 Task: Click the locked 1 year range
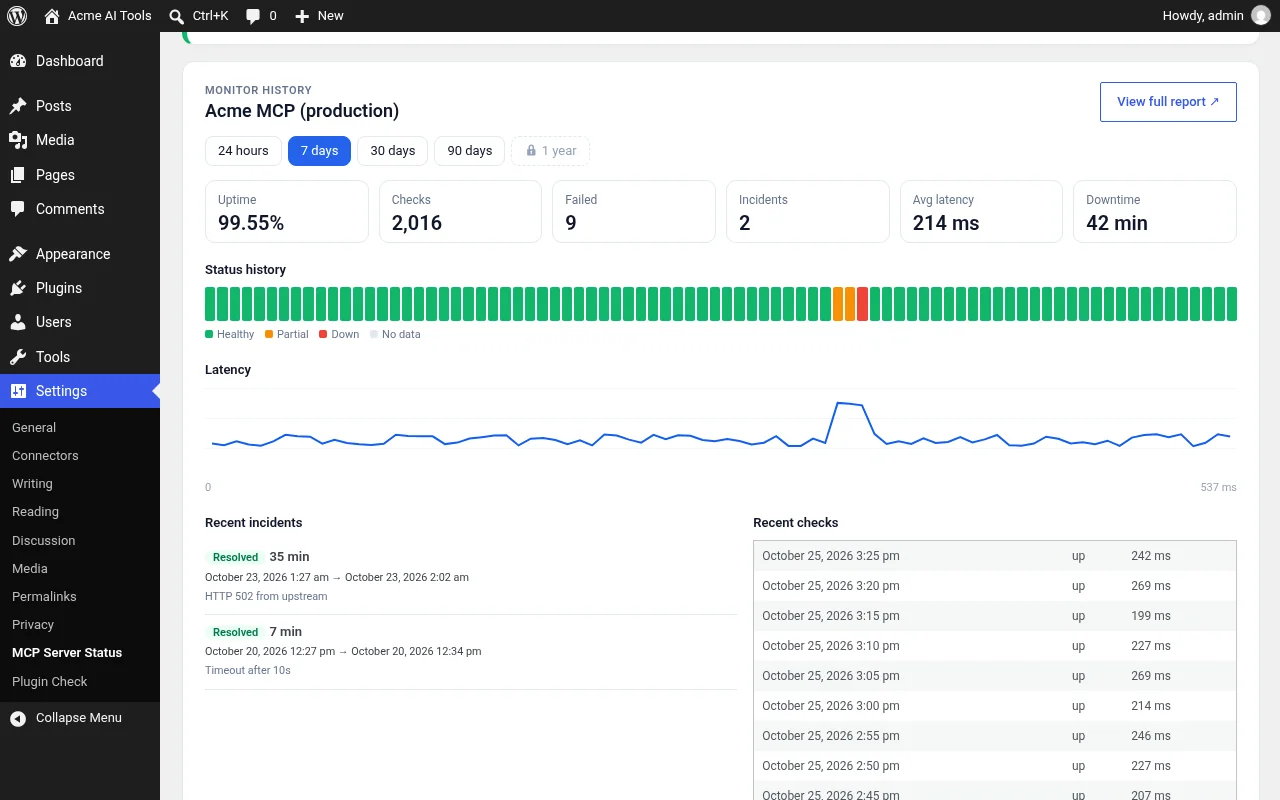point(550,151)
